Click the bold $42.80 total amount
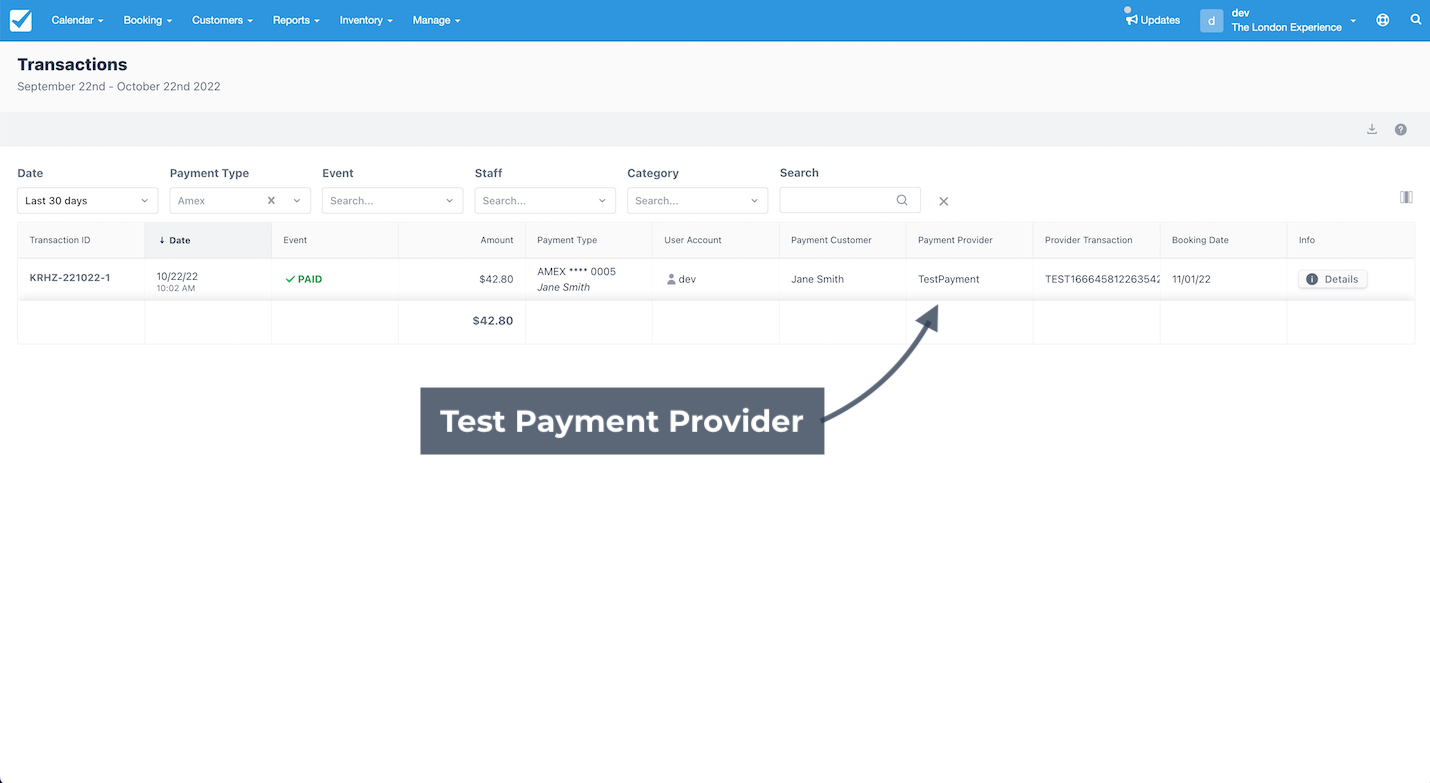This screenshot has height=783, width=1430. point(493,321)
